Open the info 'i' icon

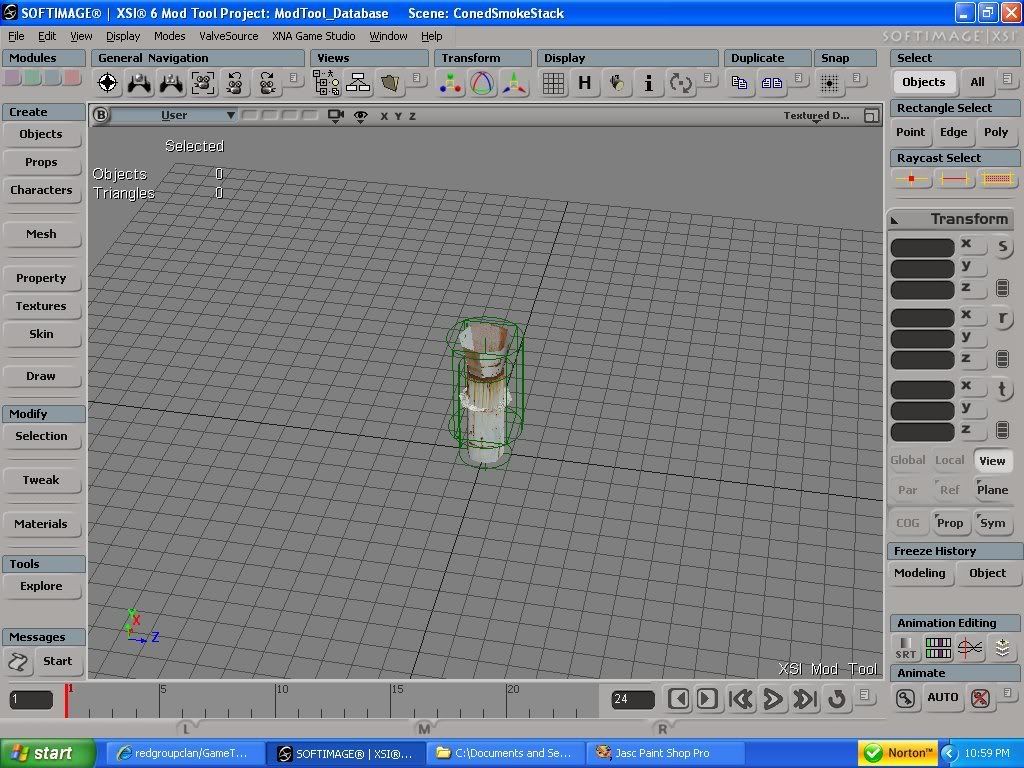coord(648,83)
